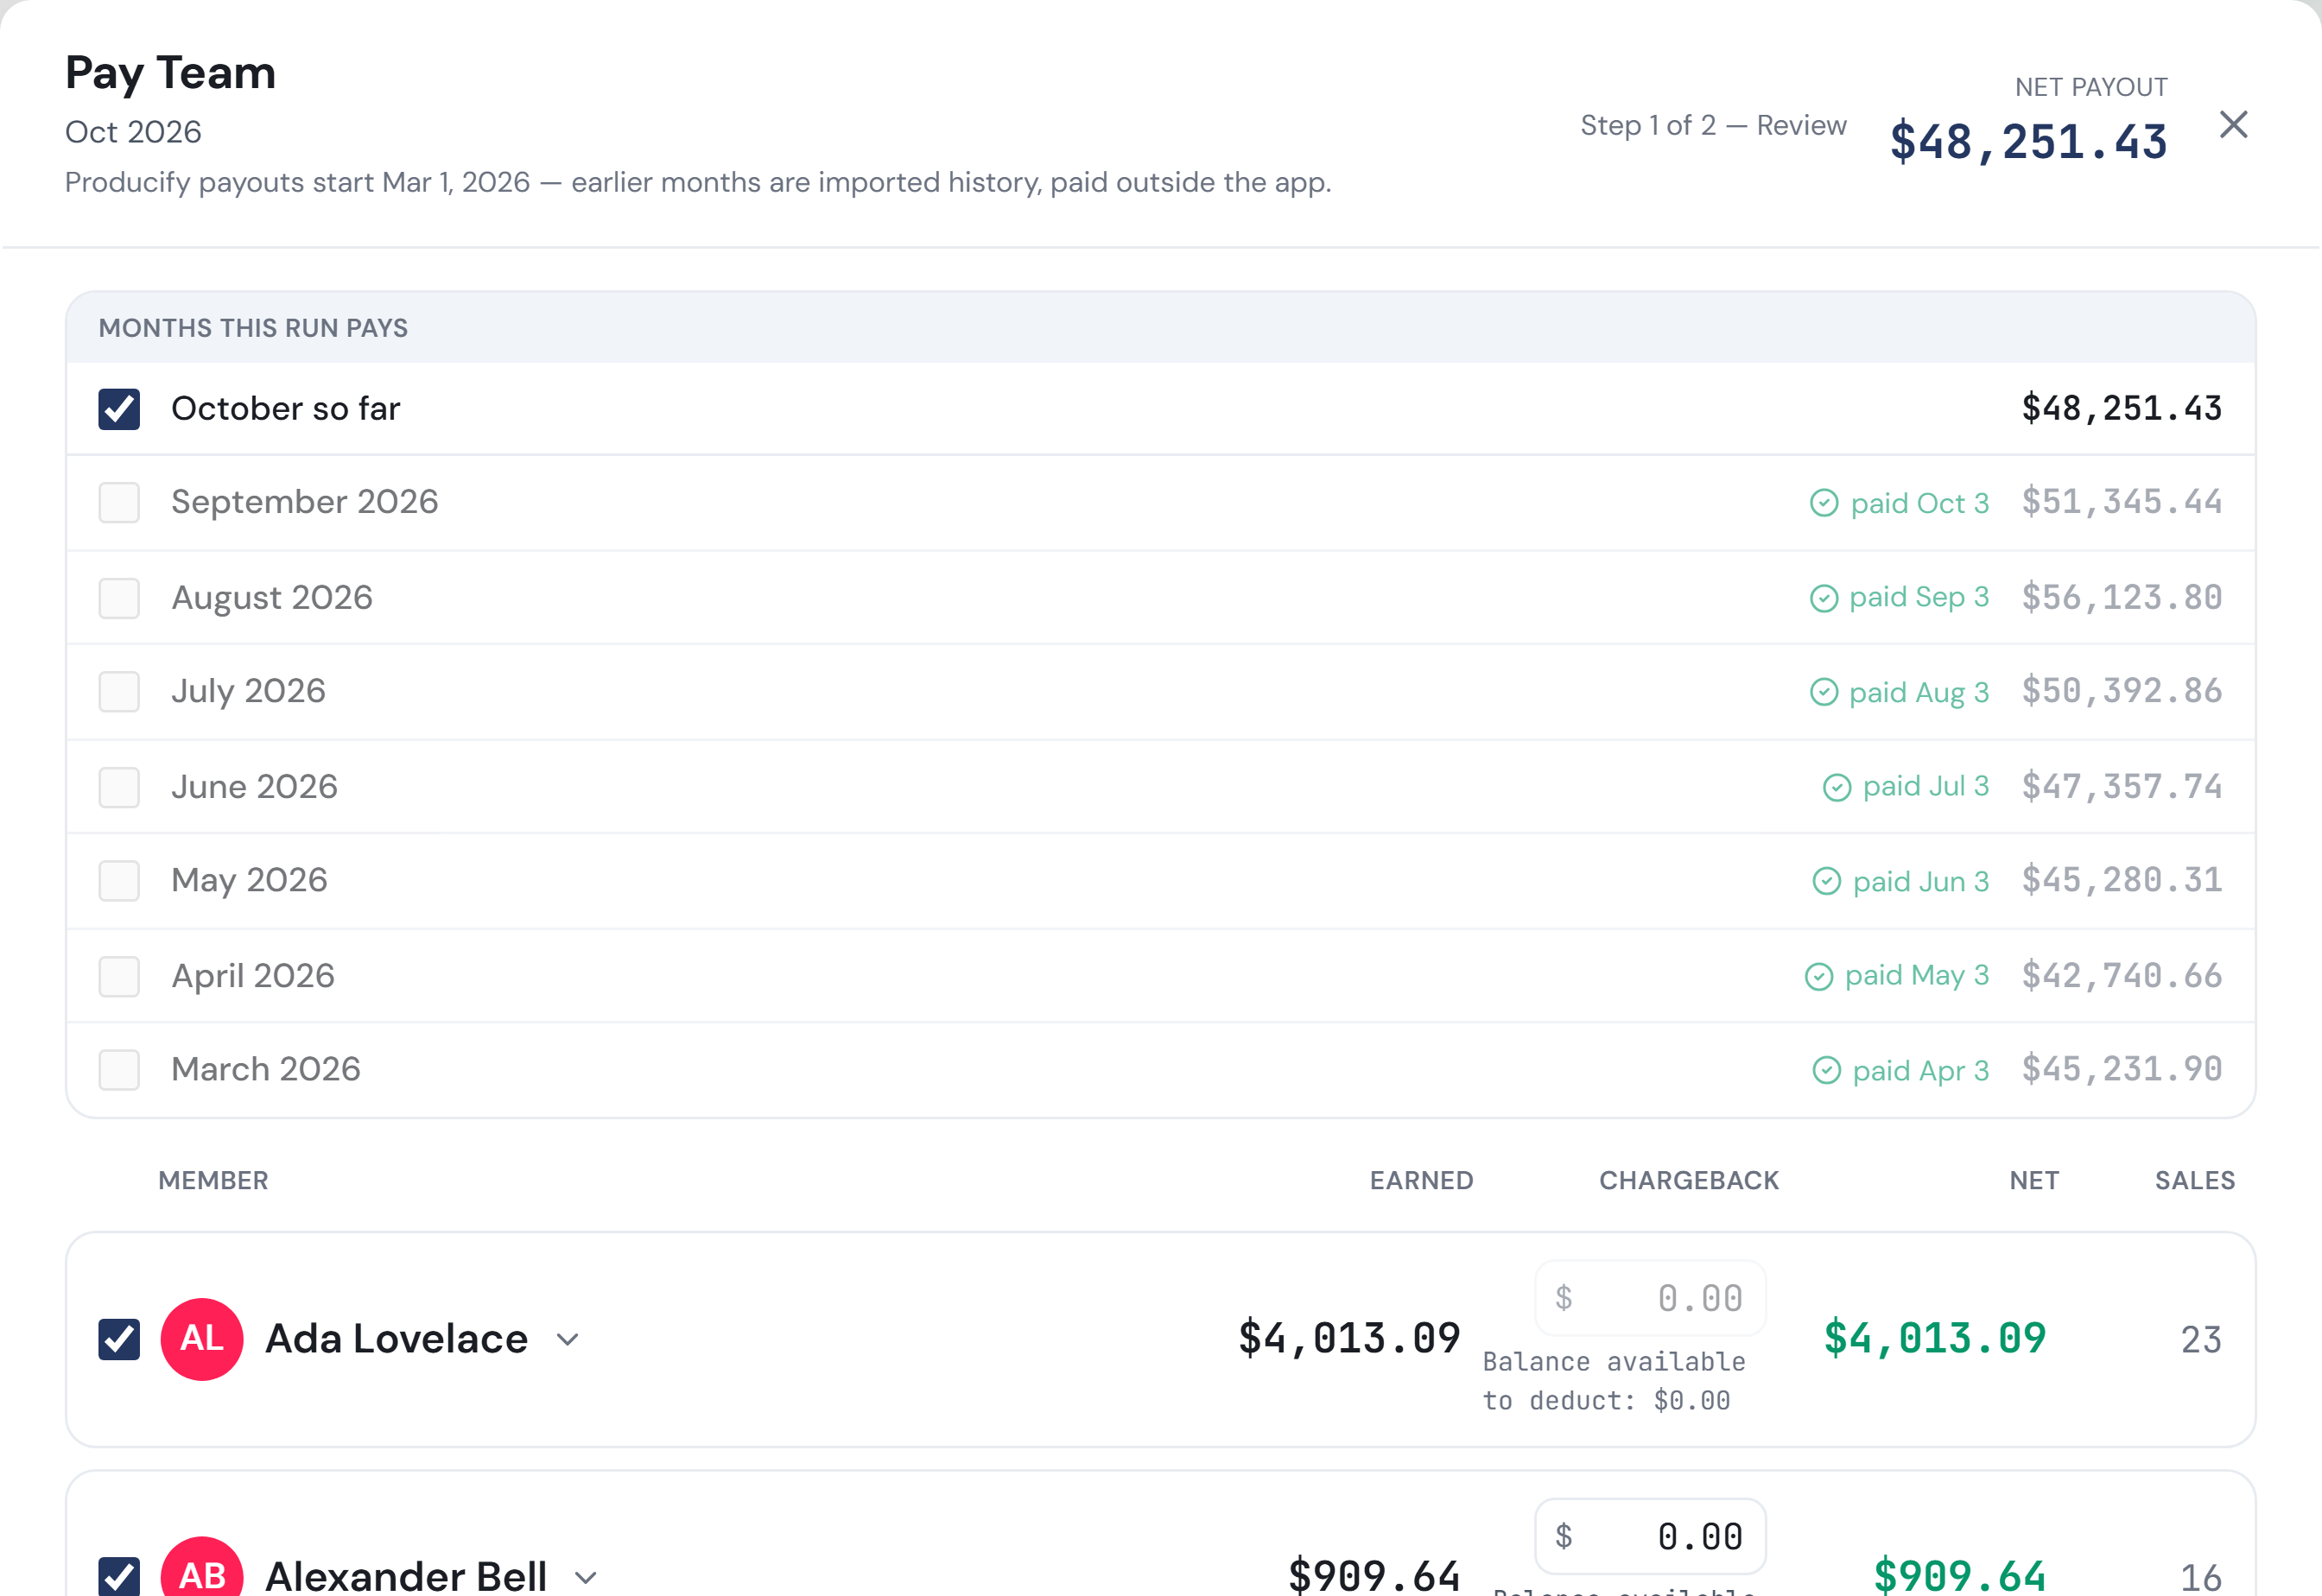Click the August 2026 amount $56,123.80

click(2122, 598)
